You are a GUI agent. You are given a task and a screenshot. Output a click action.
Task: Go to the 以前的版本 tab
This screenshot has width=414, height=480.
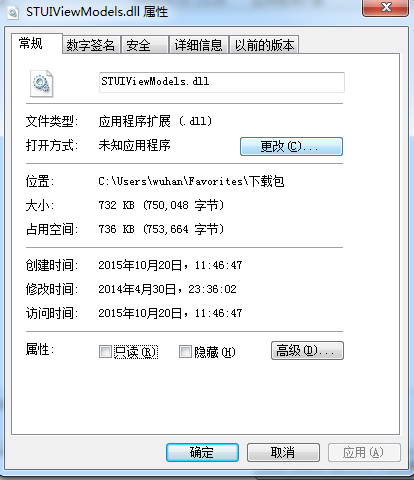point(264,45)
